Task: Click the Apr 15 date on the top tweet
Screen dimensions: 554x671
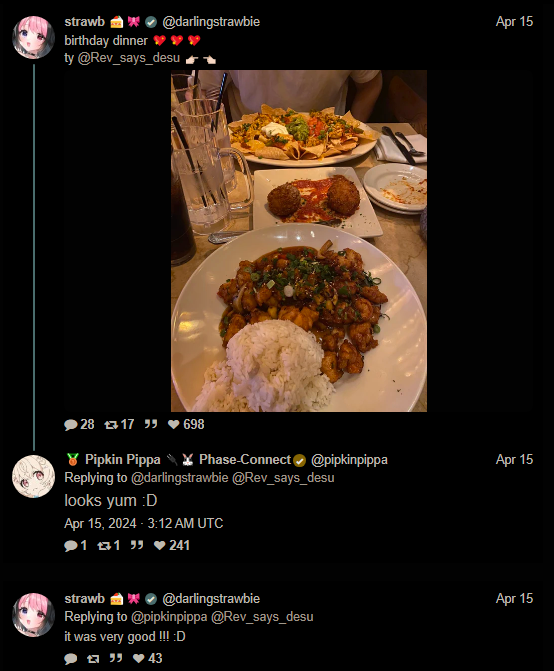Action: pos(514,22)
